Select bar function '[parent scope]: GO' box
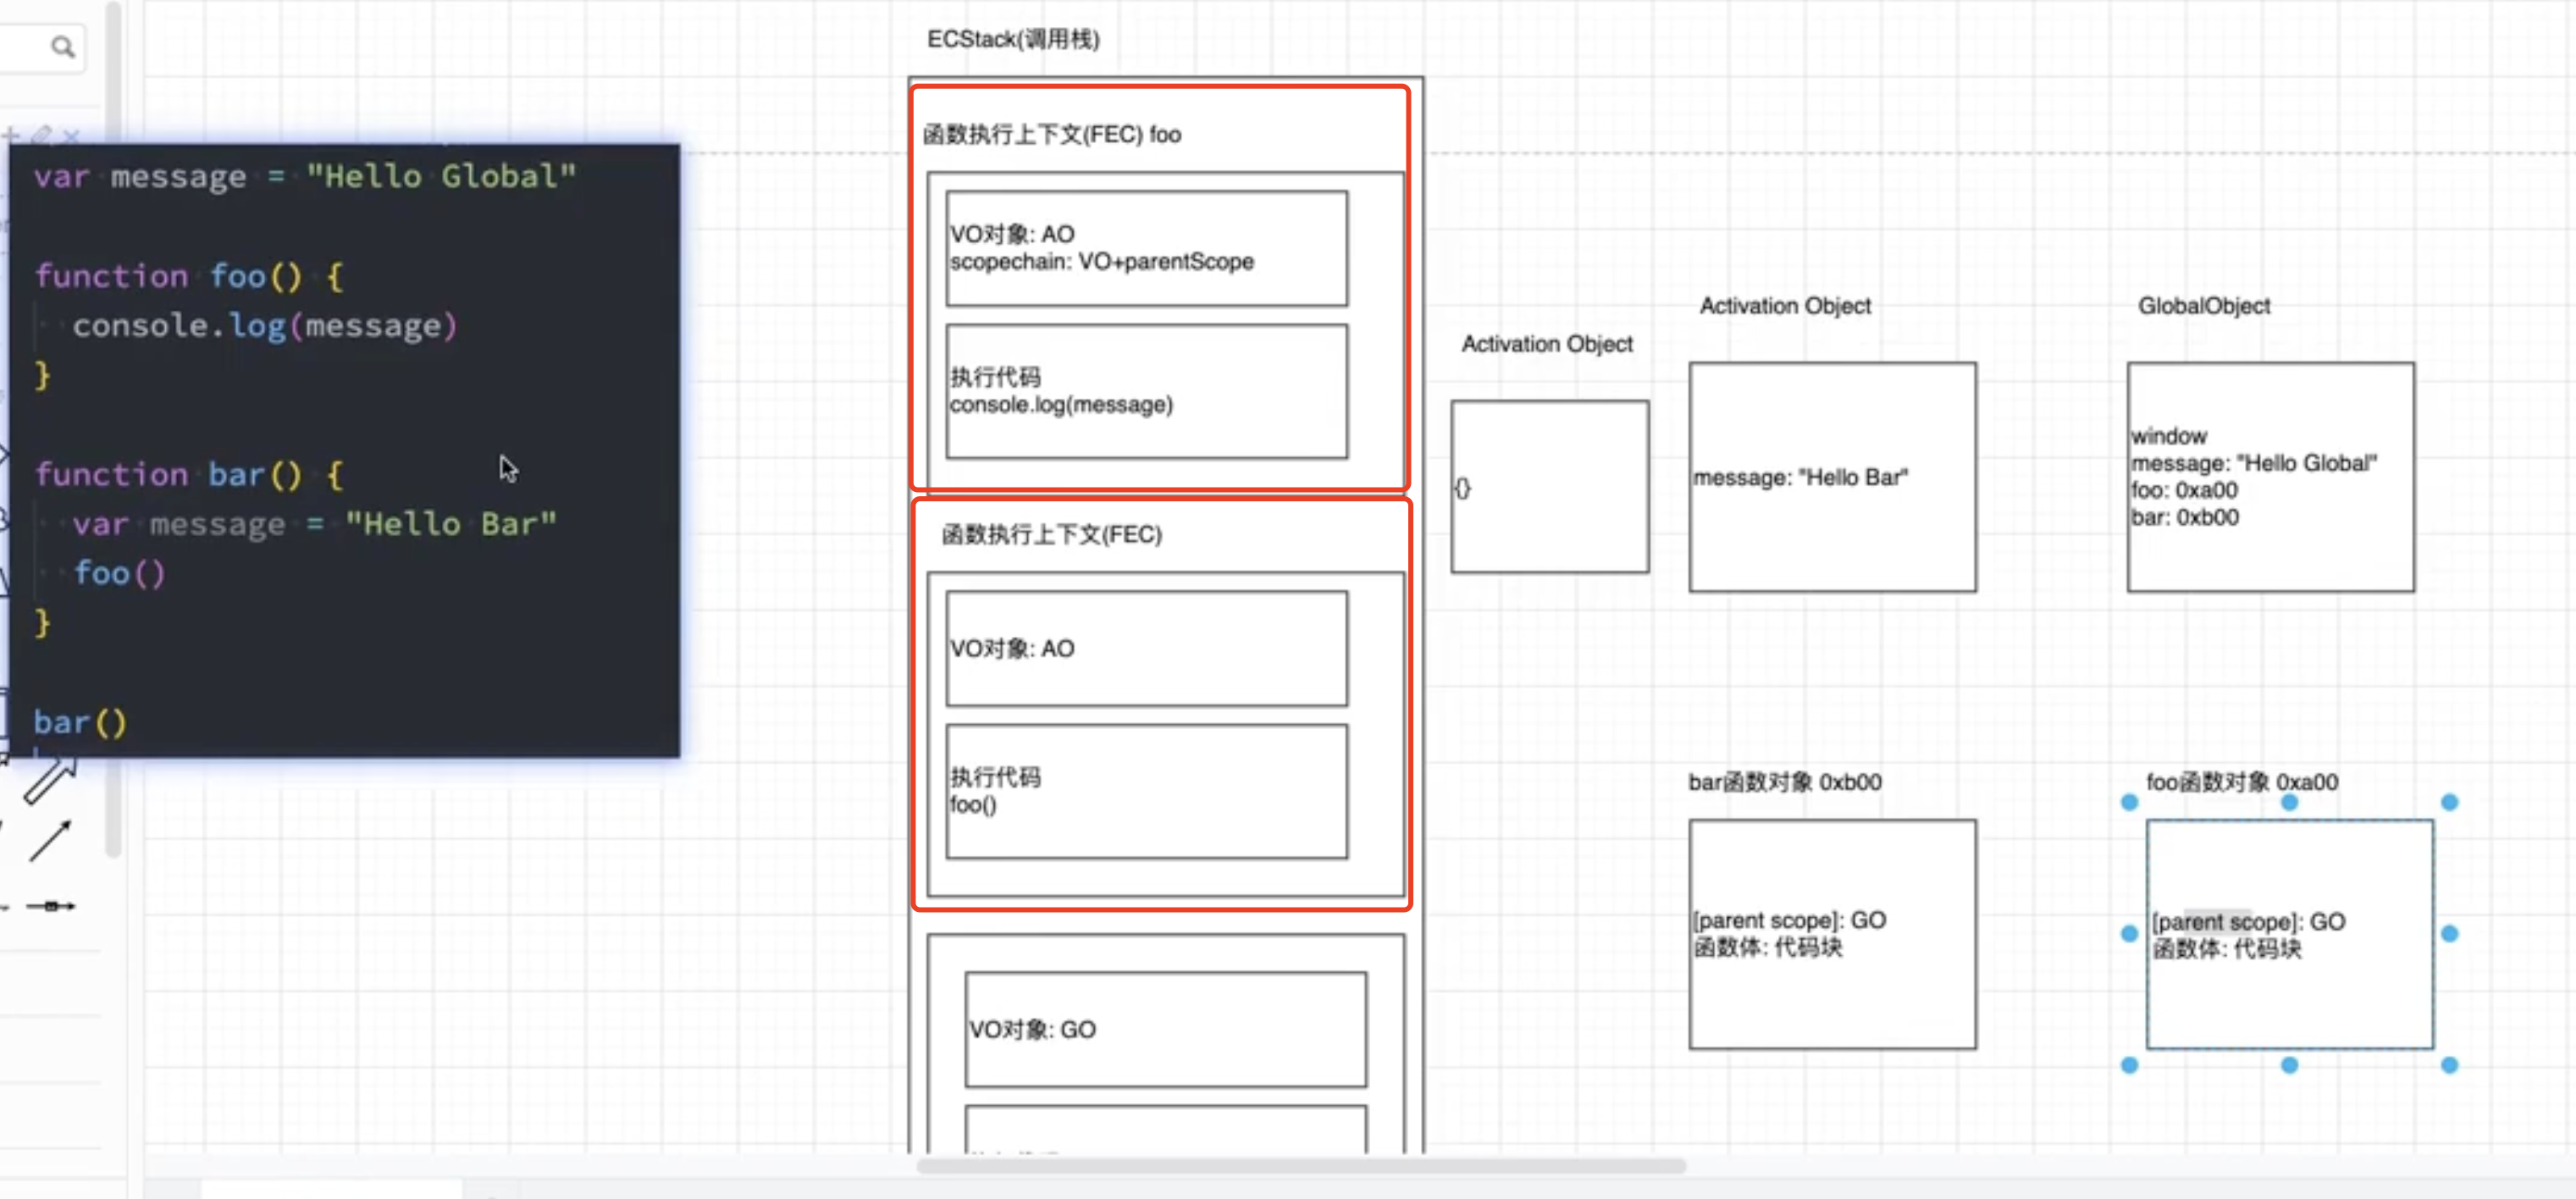The image size is (2576, 1199). click(x=1832, y=934)
